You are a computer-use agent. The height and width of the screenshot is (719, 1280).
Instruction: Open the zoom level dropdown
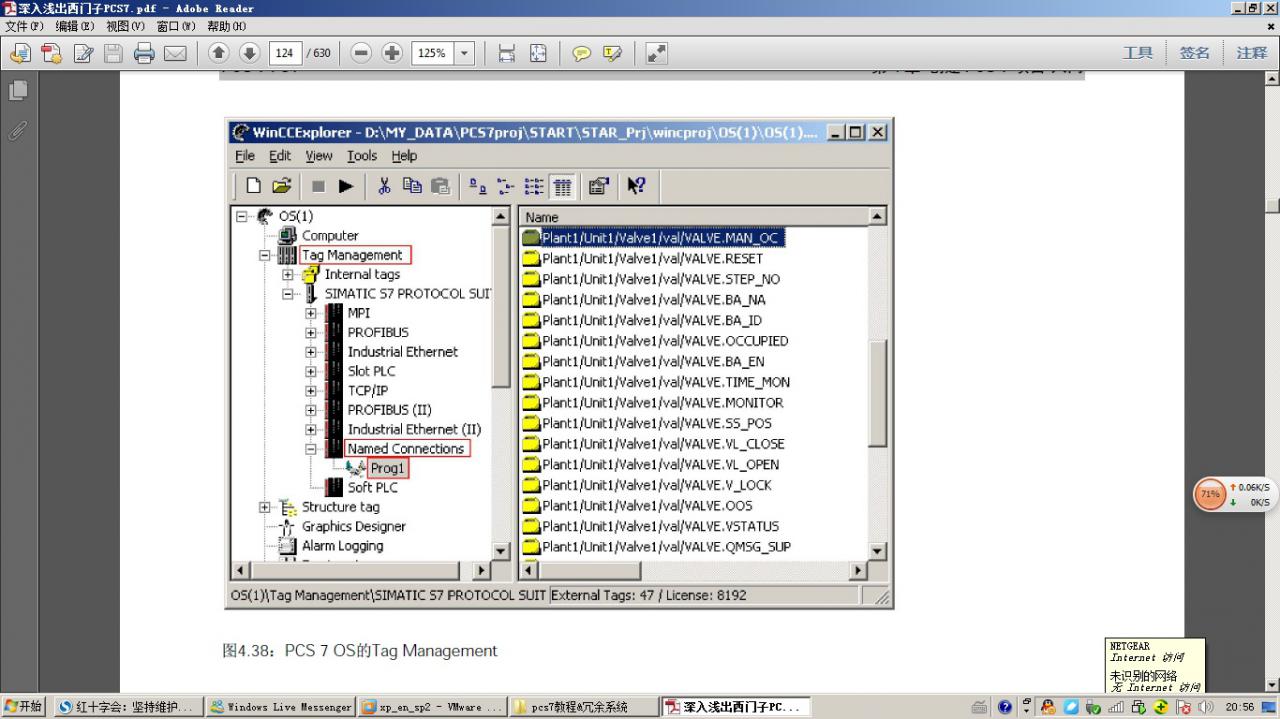(x=464, y=53)
